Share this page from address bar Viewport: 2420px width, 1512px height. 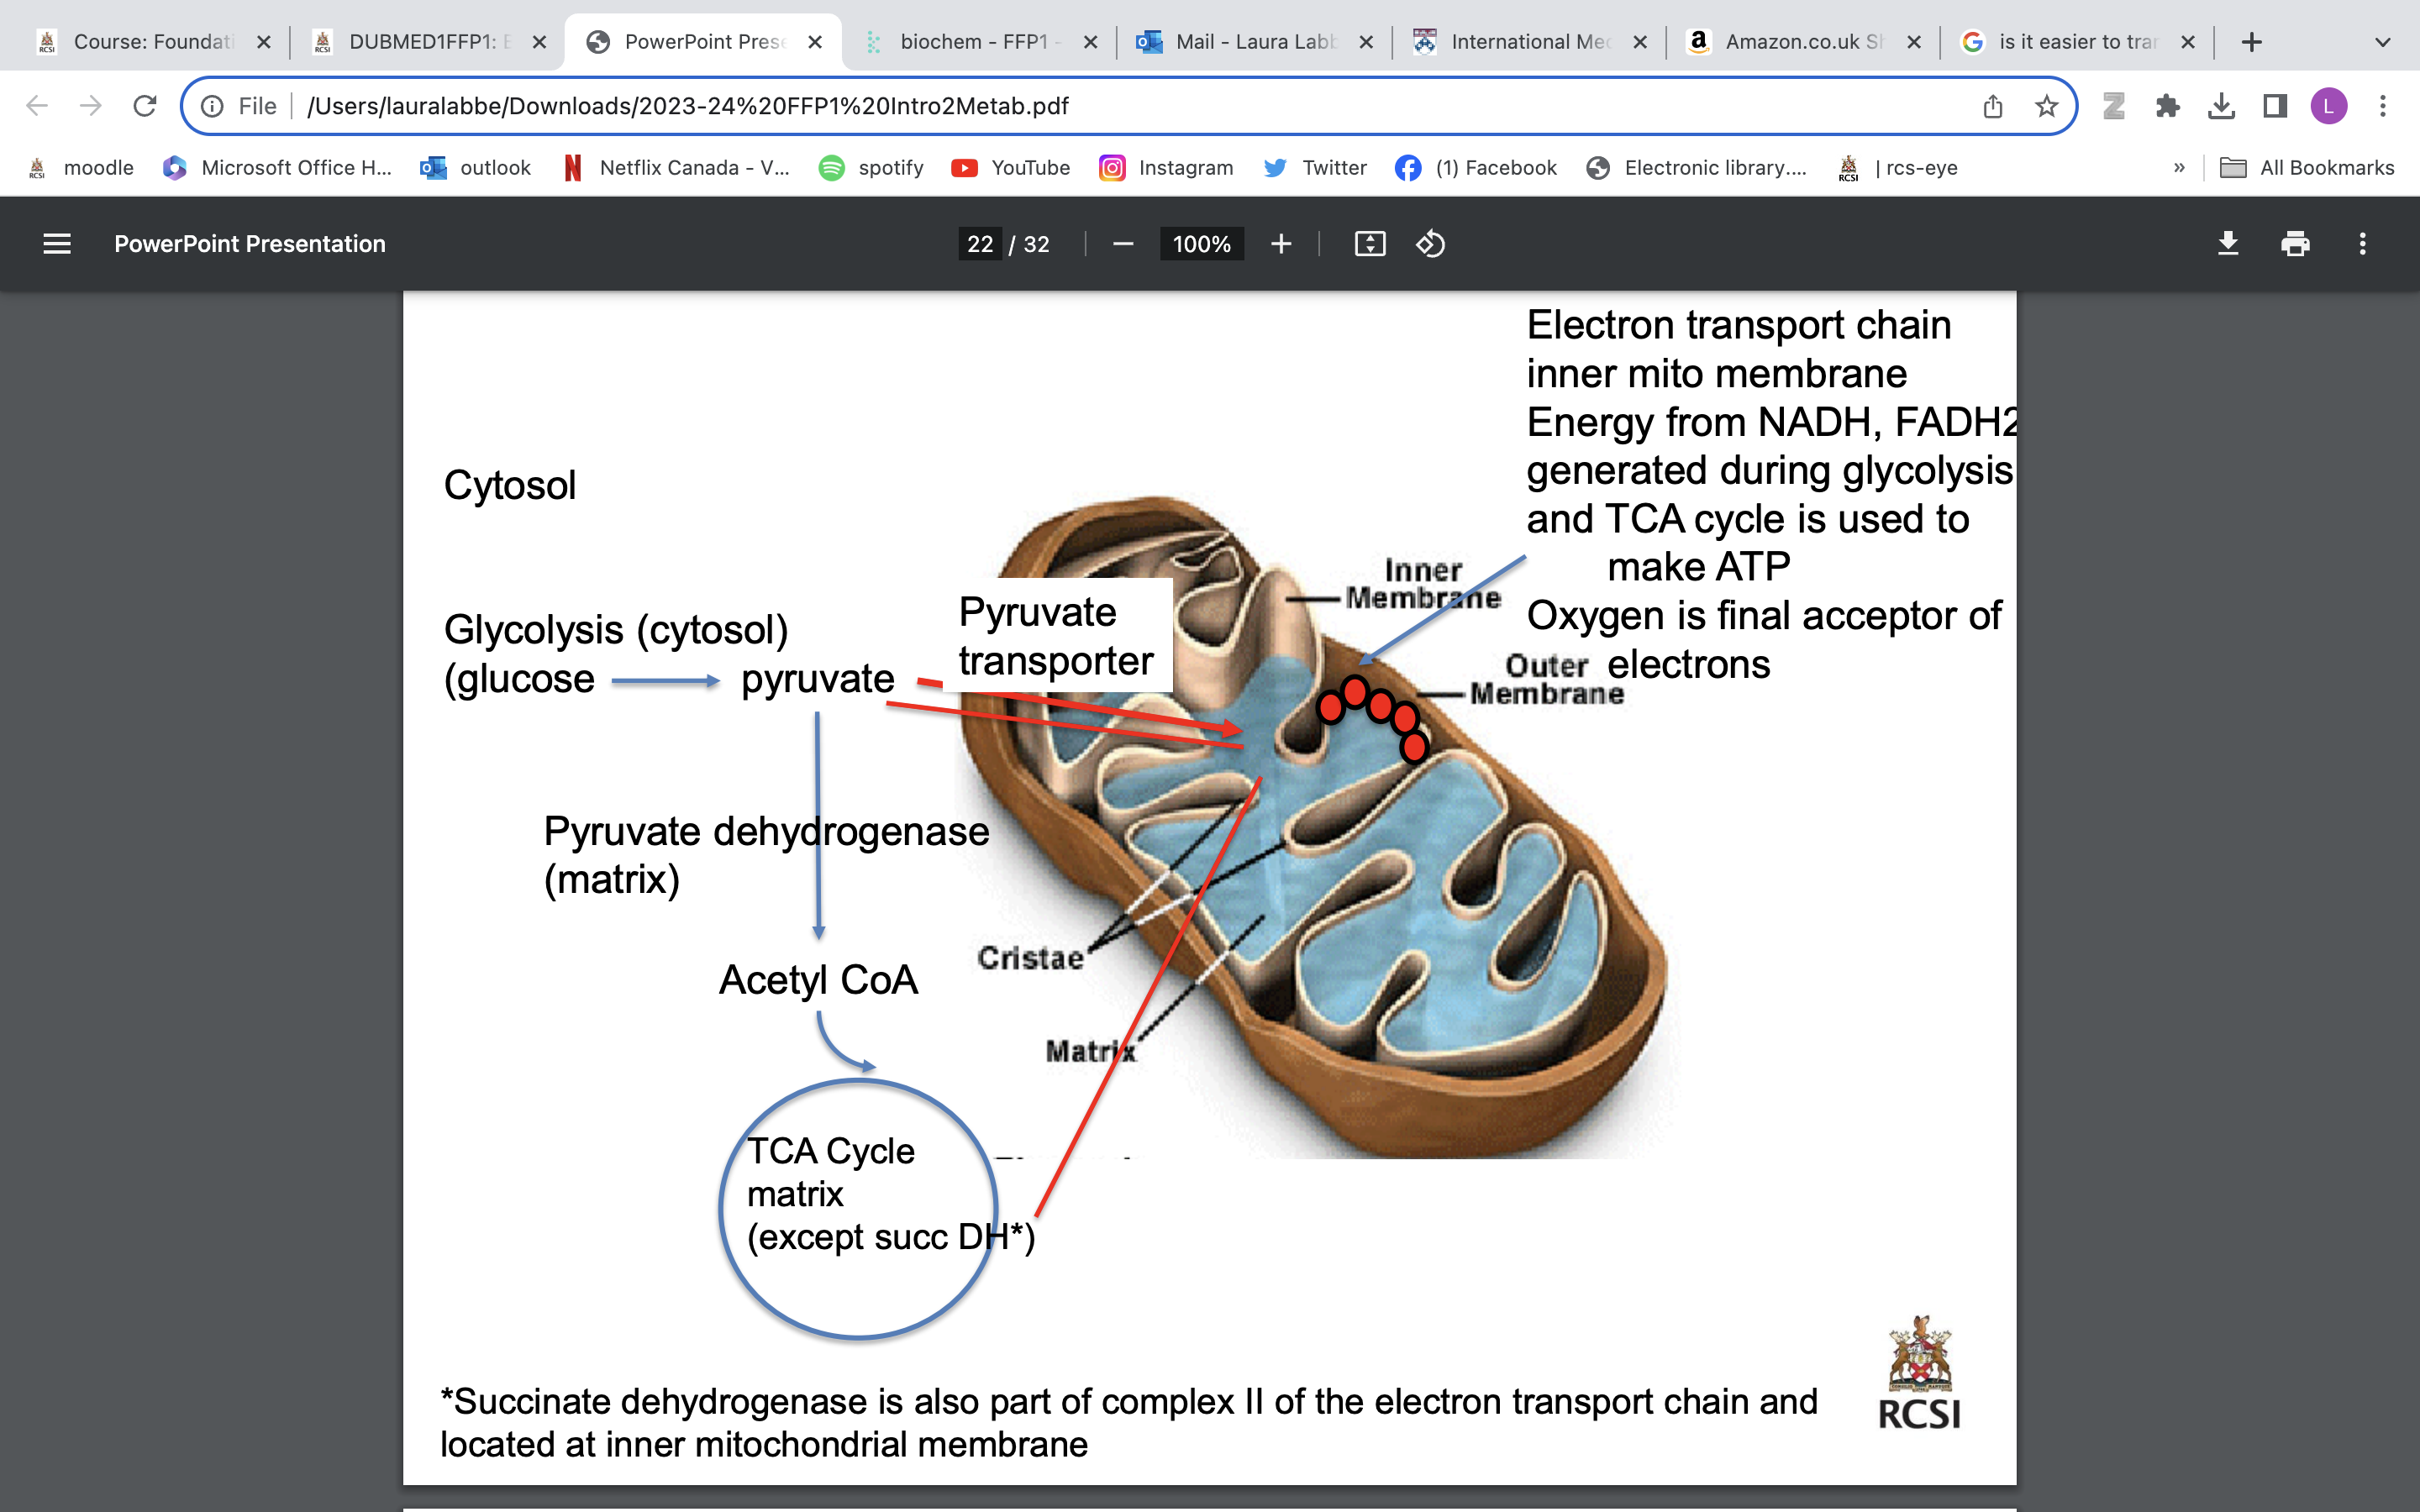[x=1992, y=106]
